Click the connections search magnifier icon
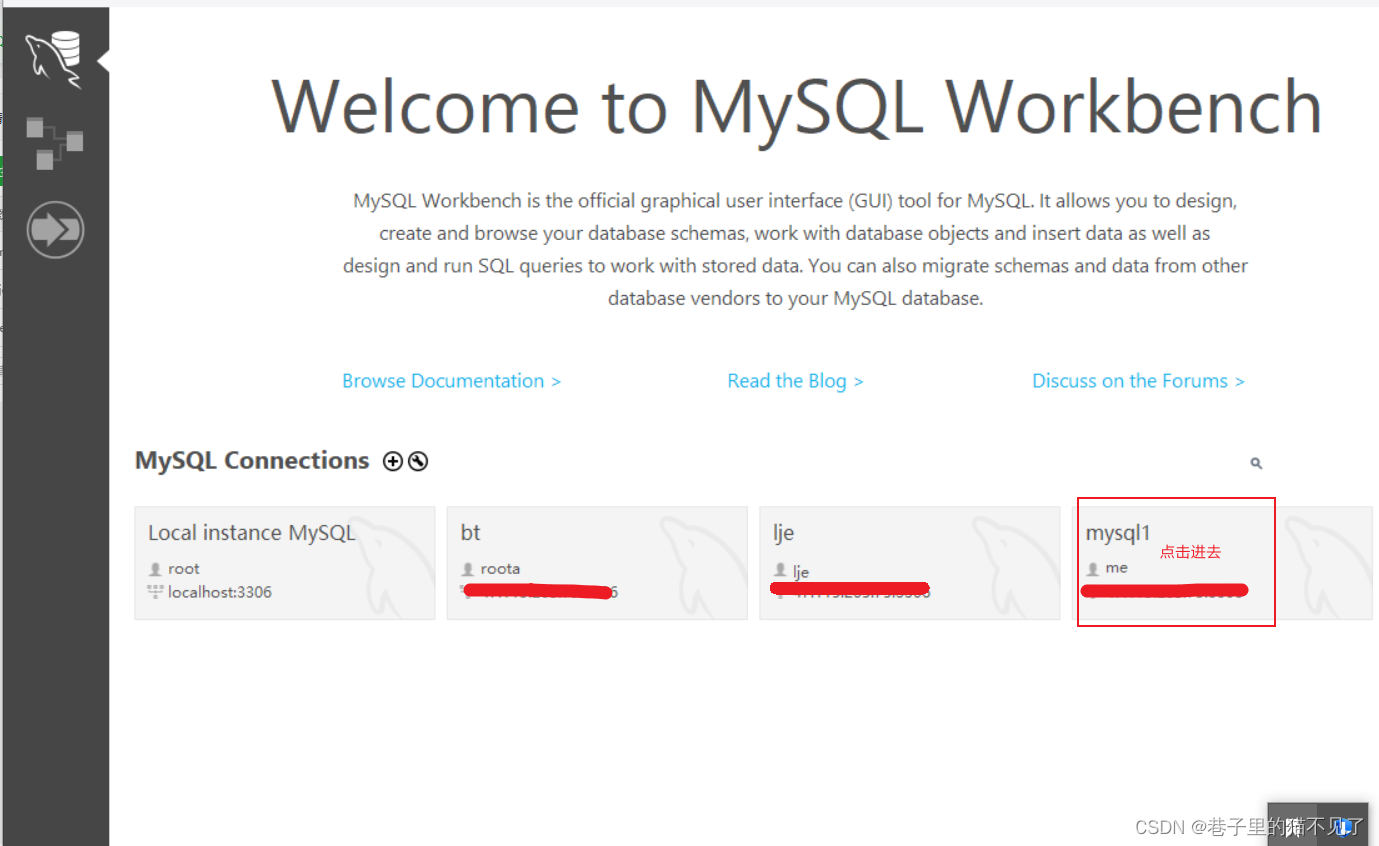The width and height of the screenshot is (1379, 846). [1256, 463]
